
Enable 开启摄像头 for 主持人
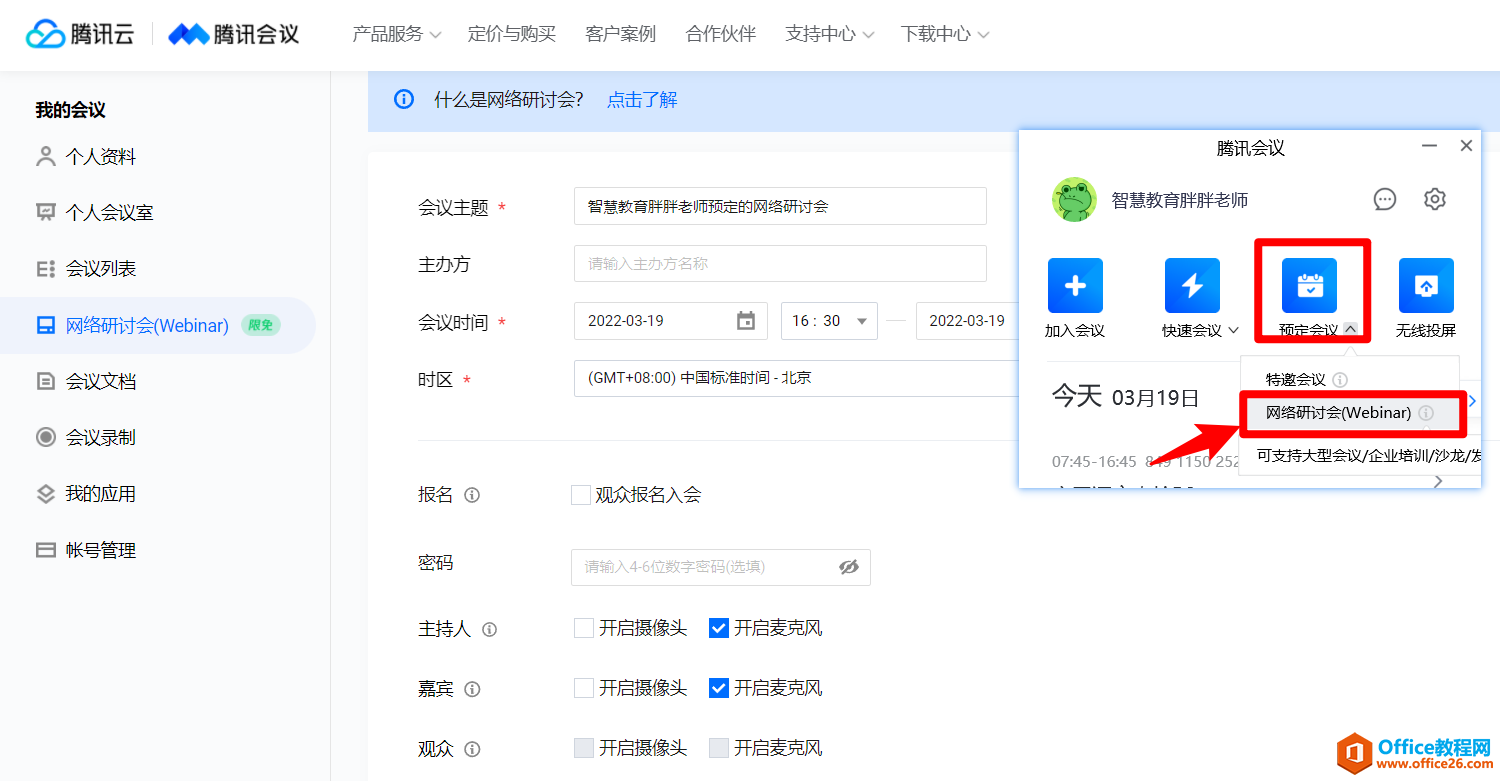pyautogui.click(x=584, y=628)
